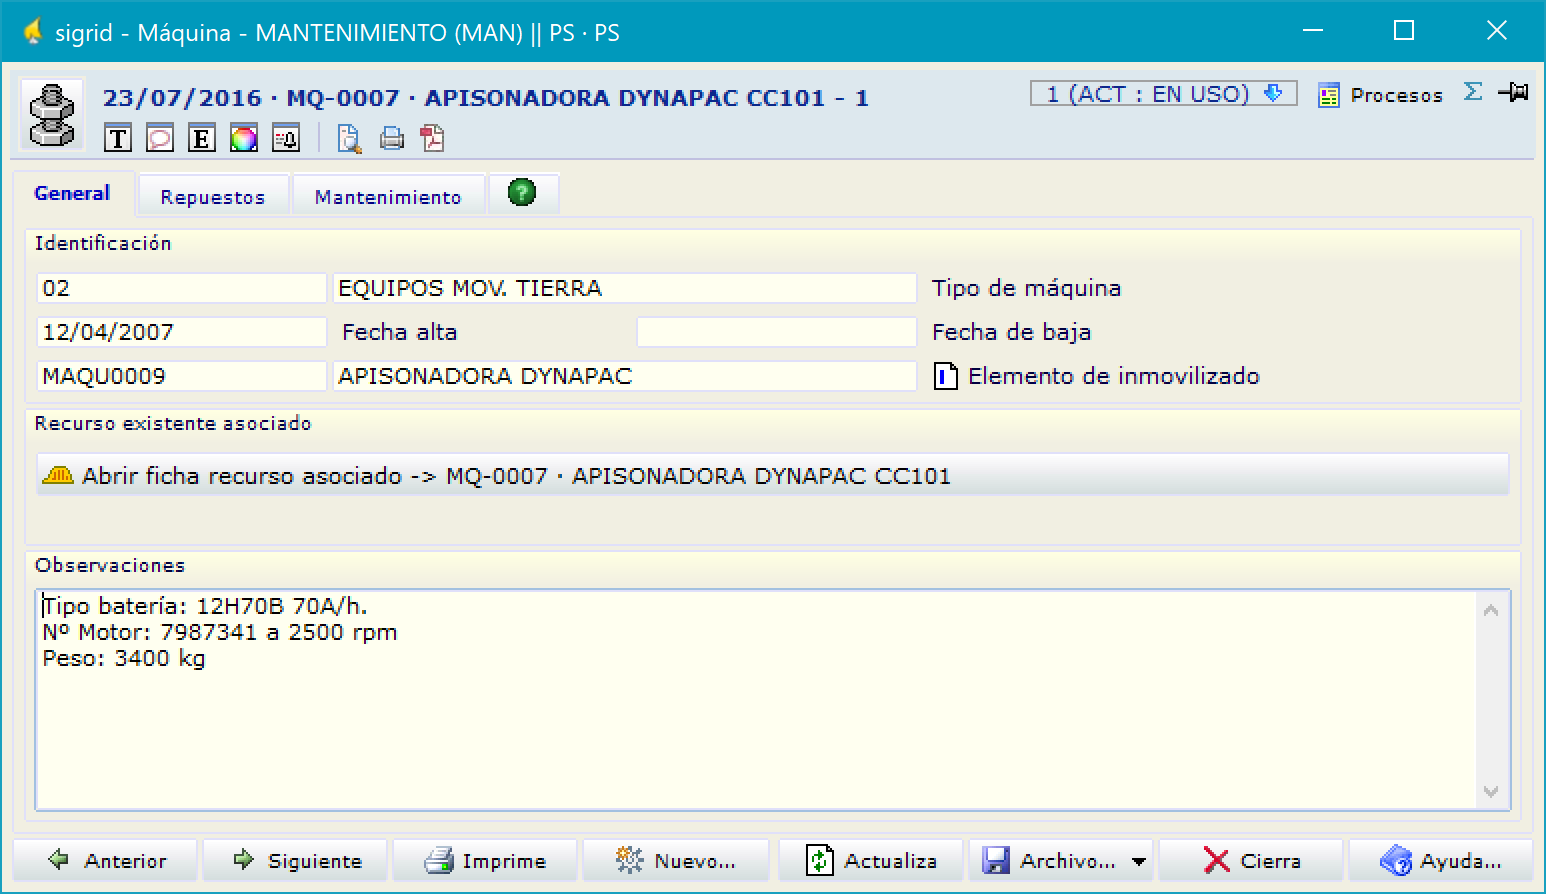Go to next record with Siguiente
Screen dimensions: 1546x894
coord(295,860)
